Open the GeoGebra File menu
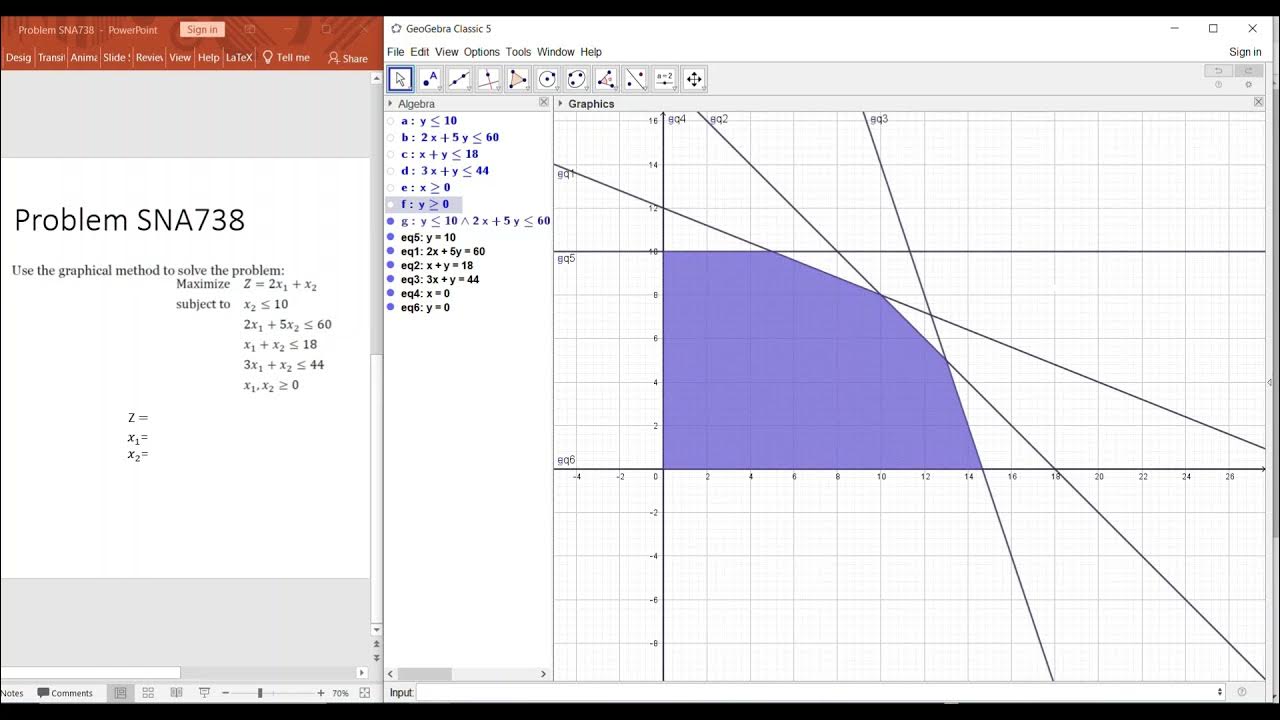1280x720 pixels. (x=396, y=52)
